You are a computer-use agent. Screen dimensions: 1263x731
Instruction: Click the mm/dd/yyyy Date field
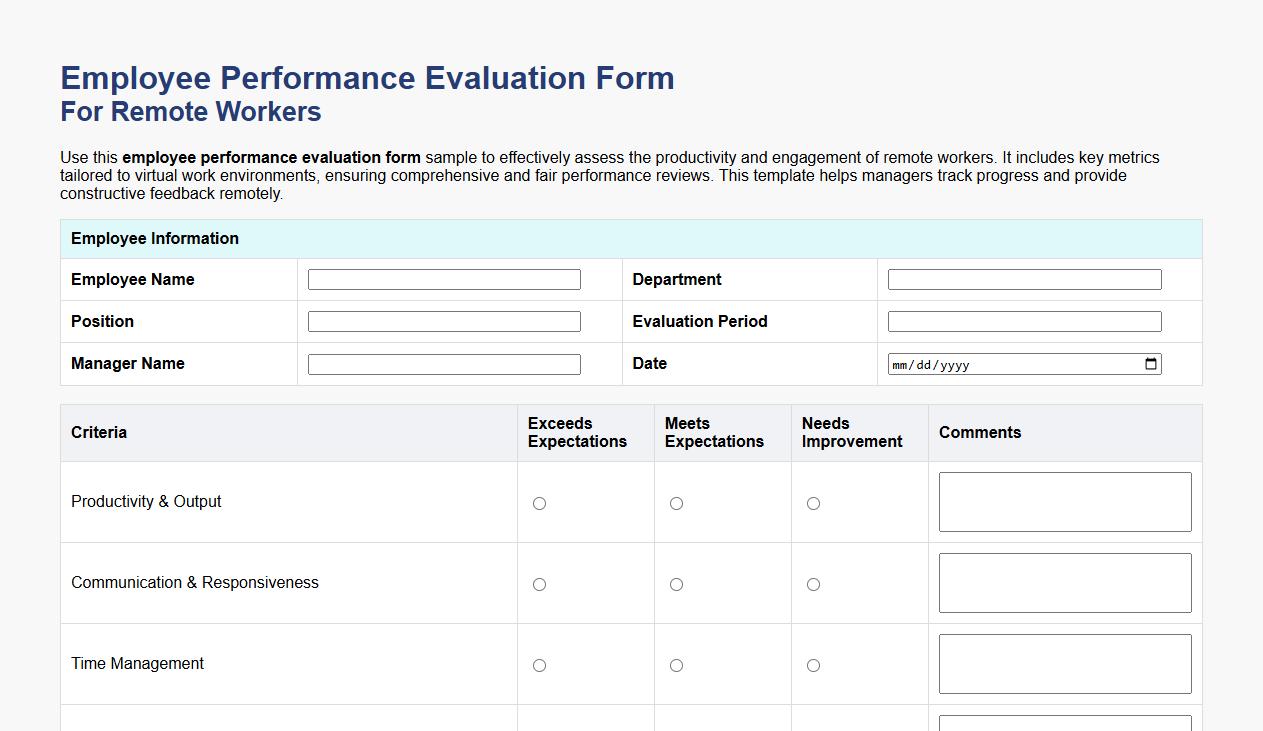tap(1000, 364)
